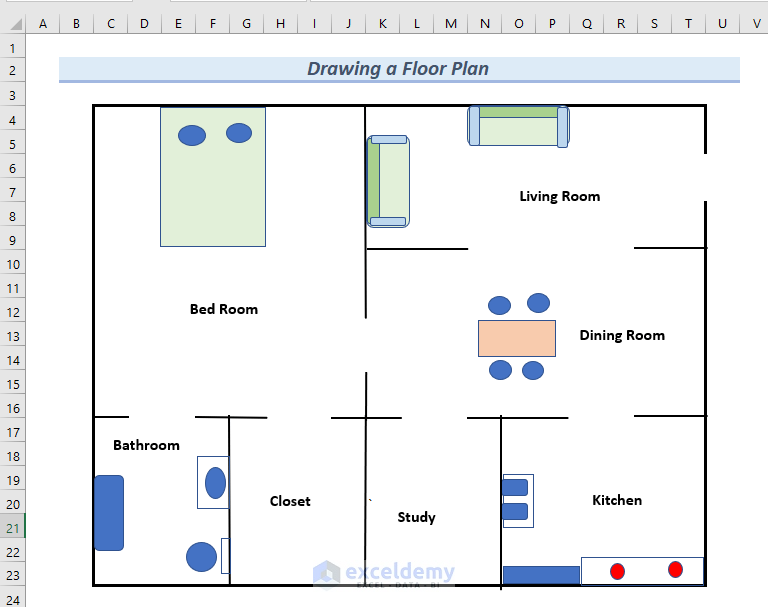Select row 1 header
768x607 pixels.
[13, 48]
